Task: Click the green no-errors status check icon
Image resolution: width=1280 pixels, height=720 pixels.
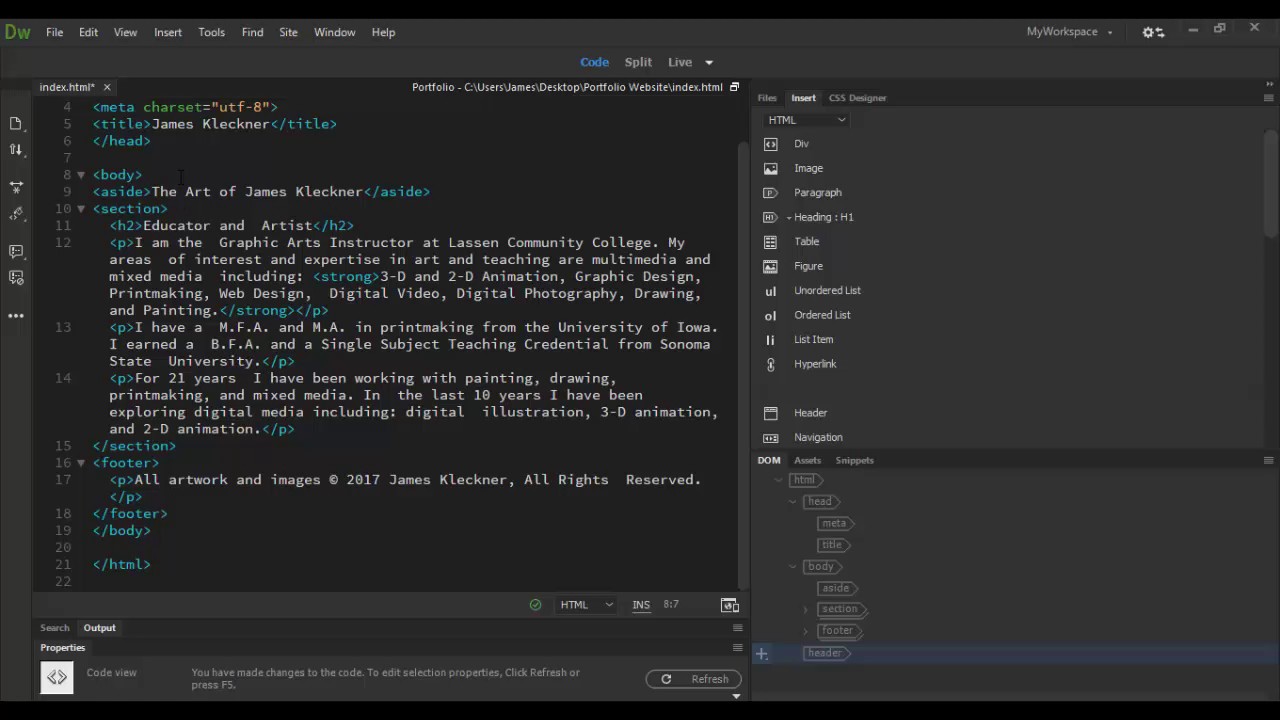Action: click(x=535, y=604)
